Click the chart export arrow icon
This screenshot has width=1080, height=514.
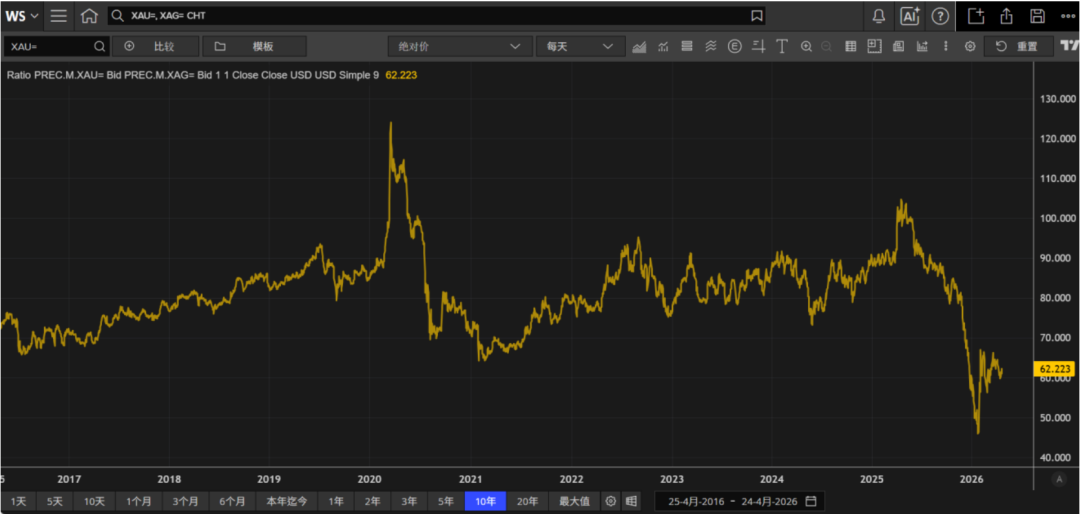click(922, 47)
